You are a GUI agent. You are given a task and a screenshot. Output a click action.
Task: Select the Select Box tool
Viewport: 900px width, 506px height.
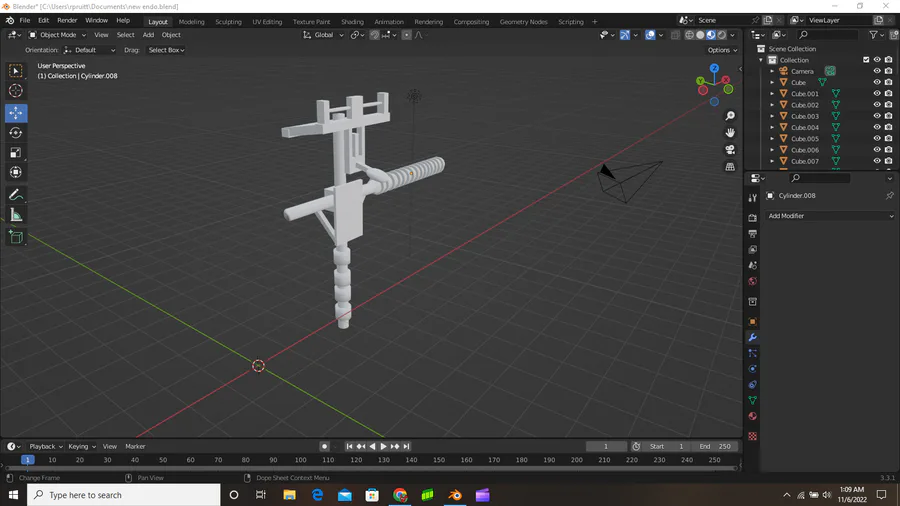pos(15,71)
